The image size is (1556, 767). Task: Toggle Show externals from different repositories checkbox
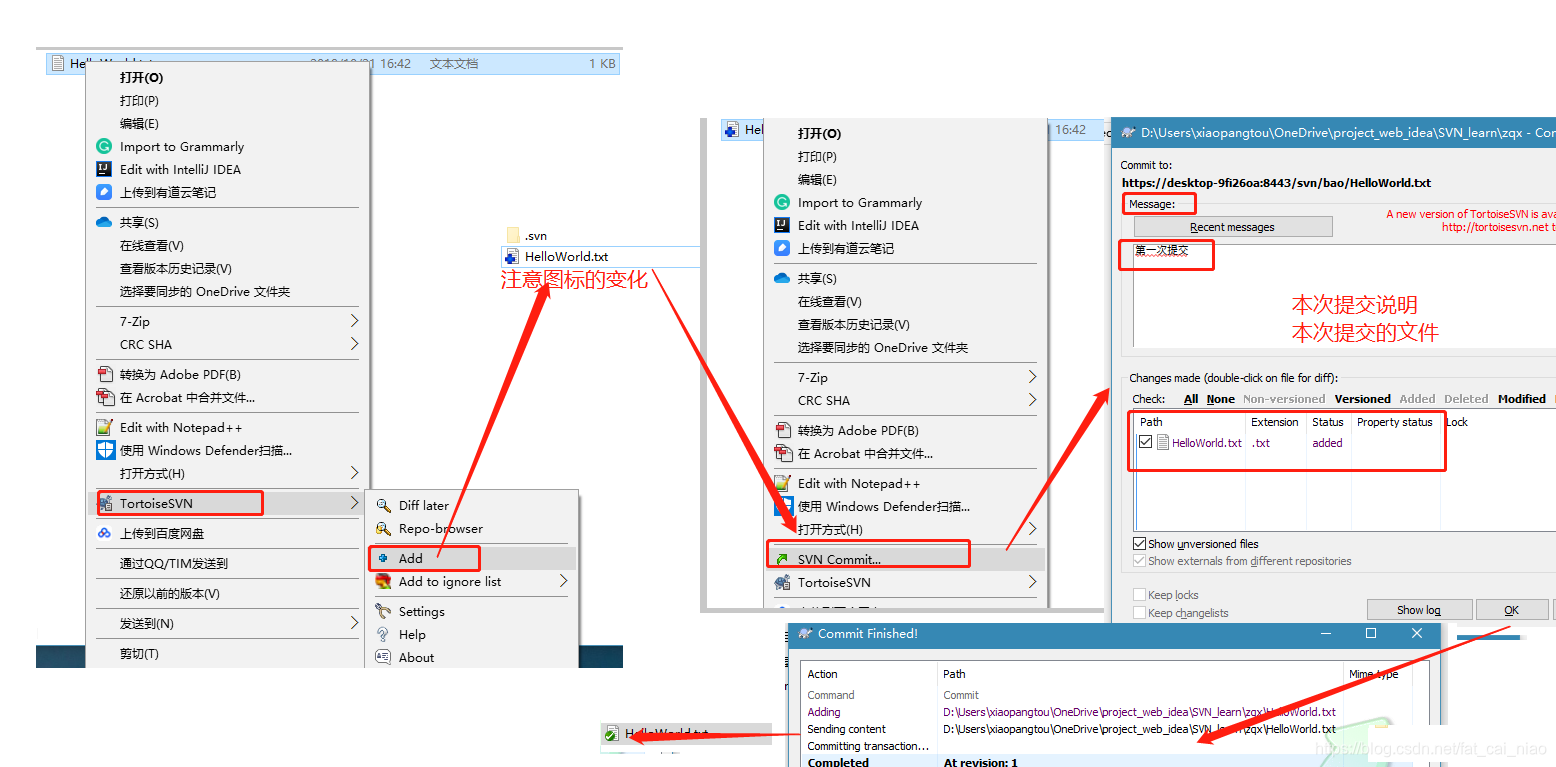[x=1139, y=561]
